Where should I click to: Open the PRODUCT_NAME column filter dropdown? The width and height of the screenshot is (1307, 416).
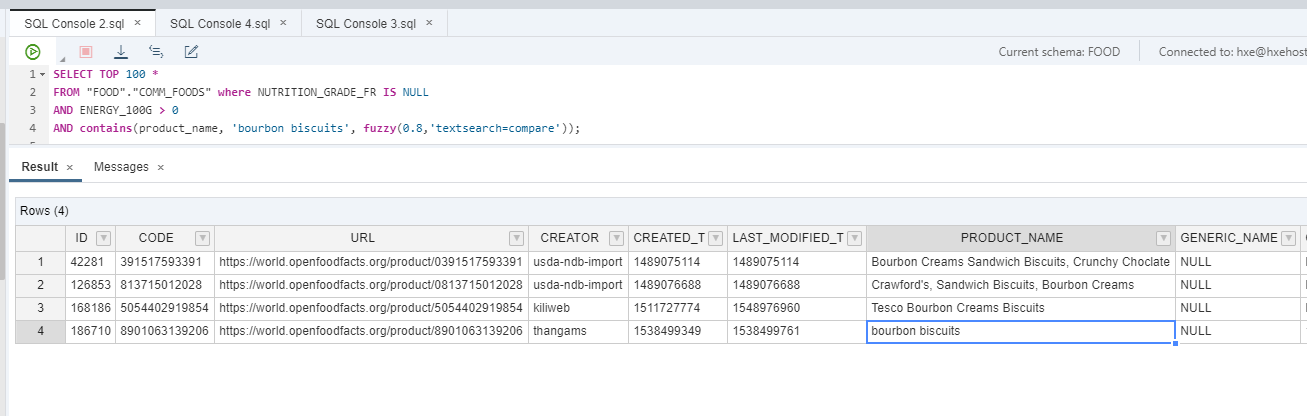point(1163,238)
